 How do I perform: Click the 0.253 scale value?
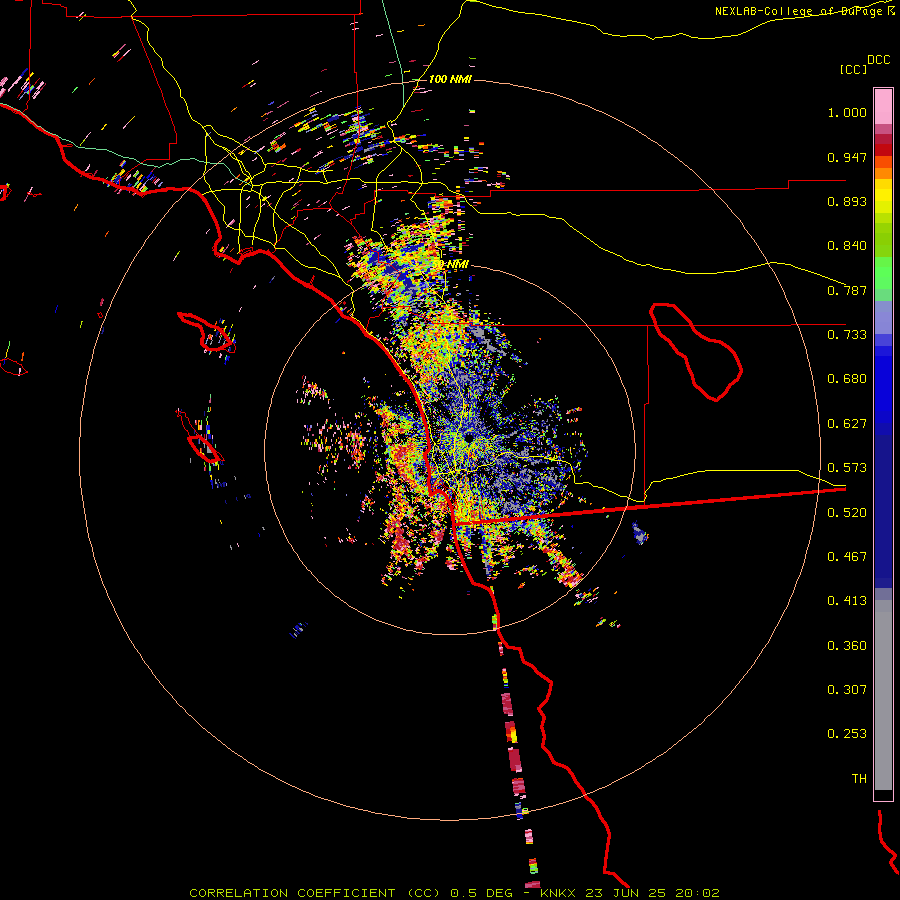tap(847, 734)
